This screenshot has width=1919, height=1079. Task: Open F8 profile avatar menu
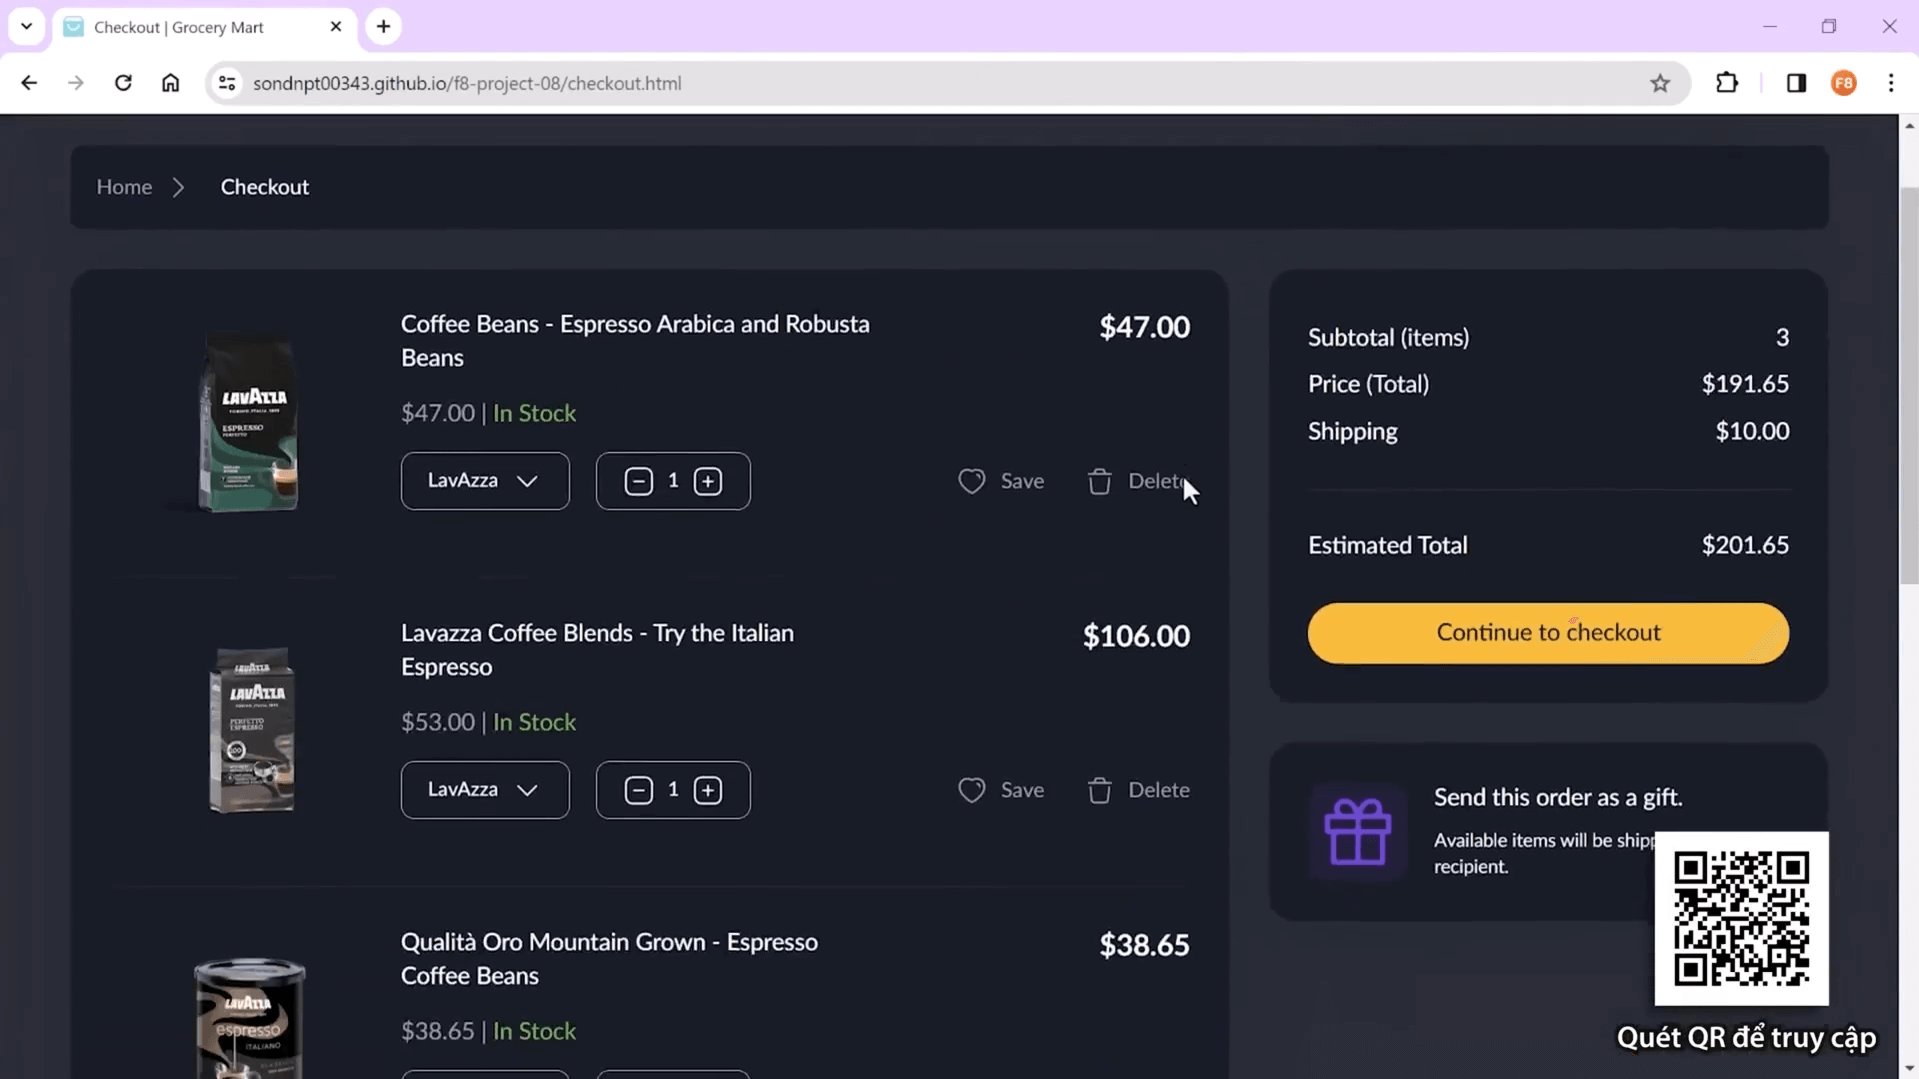[x=1844, y=83]
